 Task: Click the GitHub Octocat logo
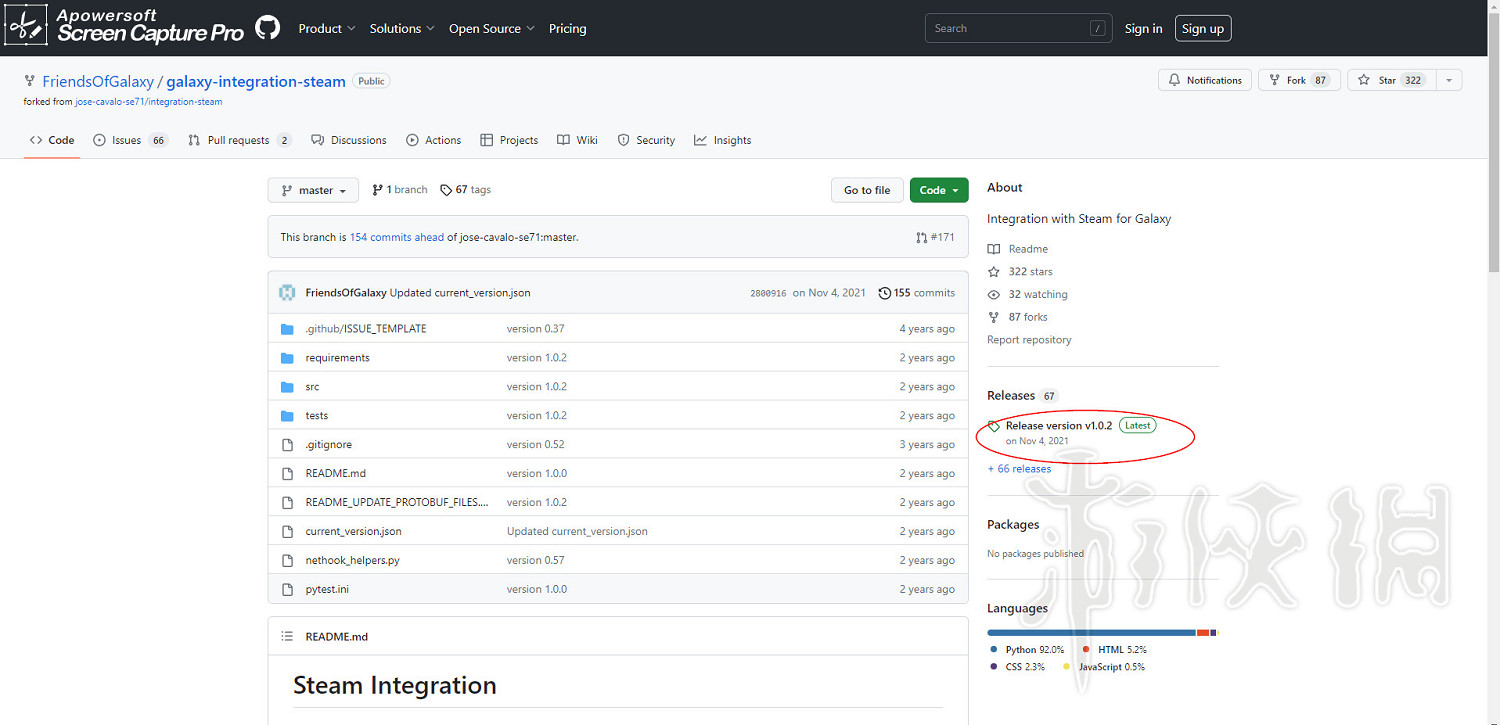268,28
